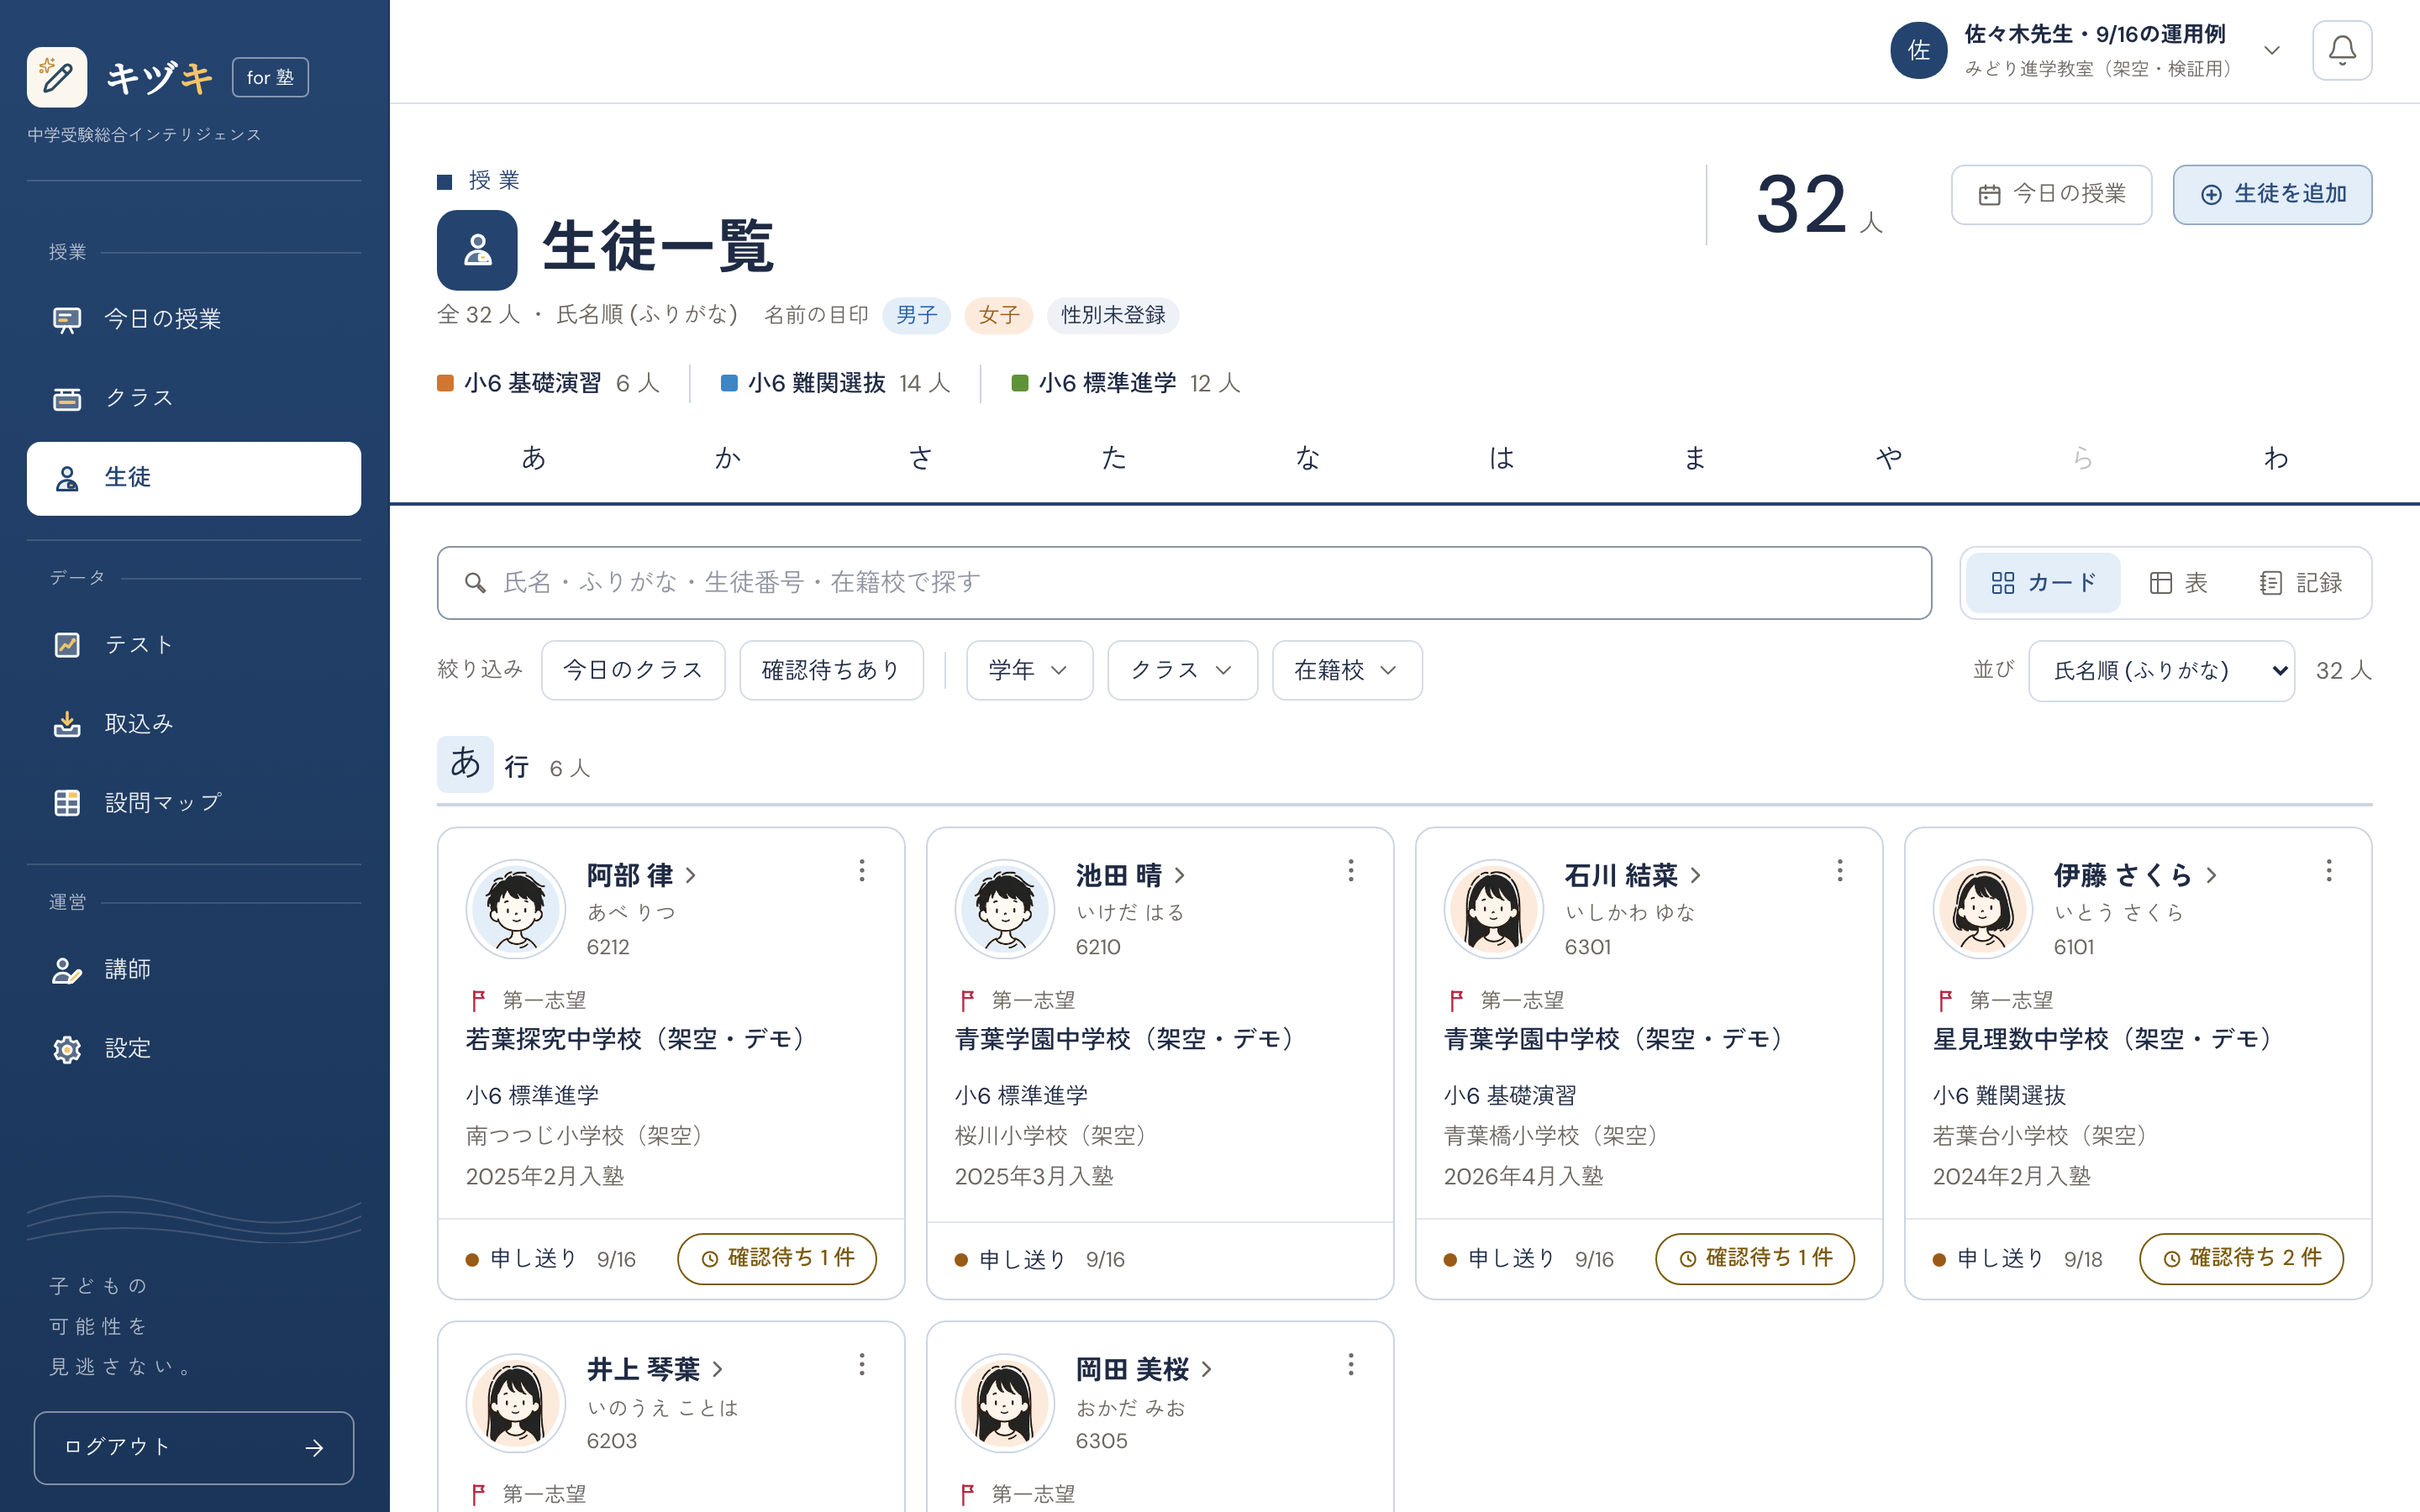
Task: Expand the 佐々木先生 account menu chevron
Action: click(x=2272, y=50)
